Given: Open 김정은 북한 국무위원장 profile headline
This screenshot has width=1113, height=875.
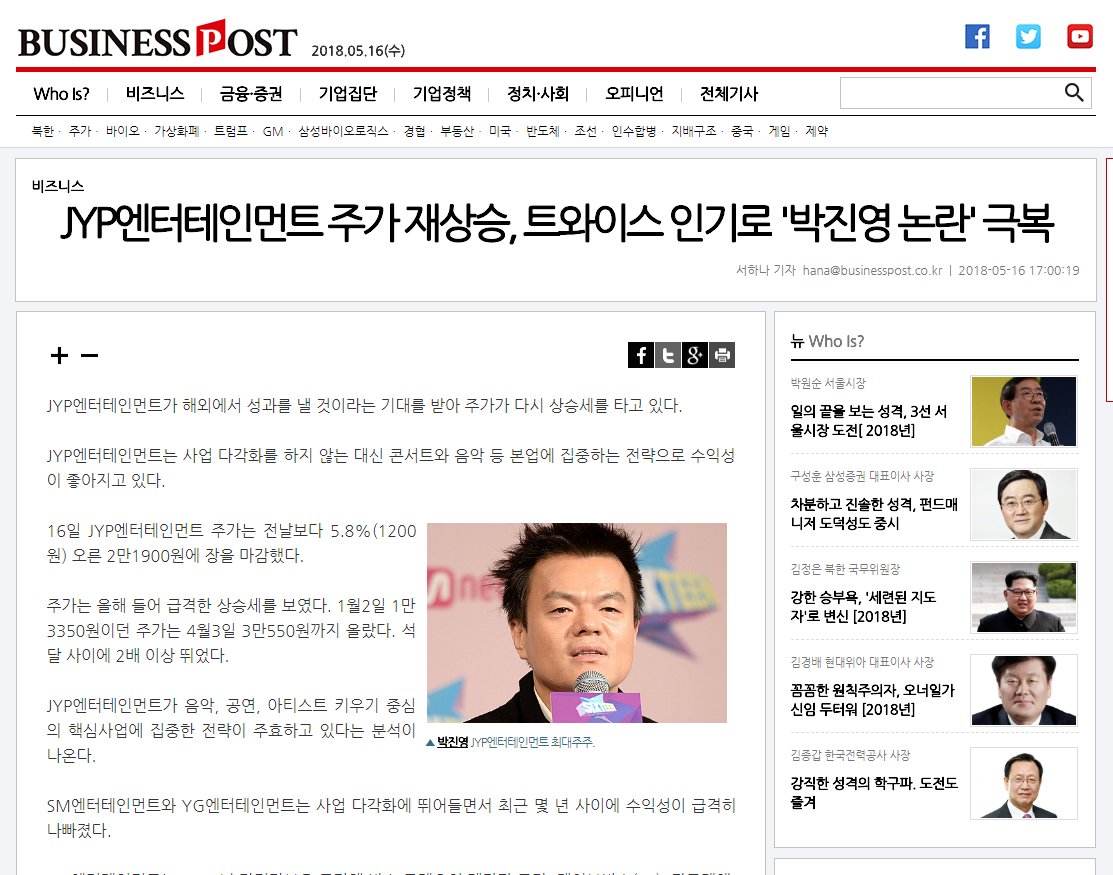Looking at the screenshot, I should pyautogui.click(x=863, y=607).
